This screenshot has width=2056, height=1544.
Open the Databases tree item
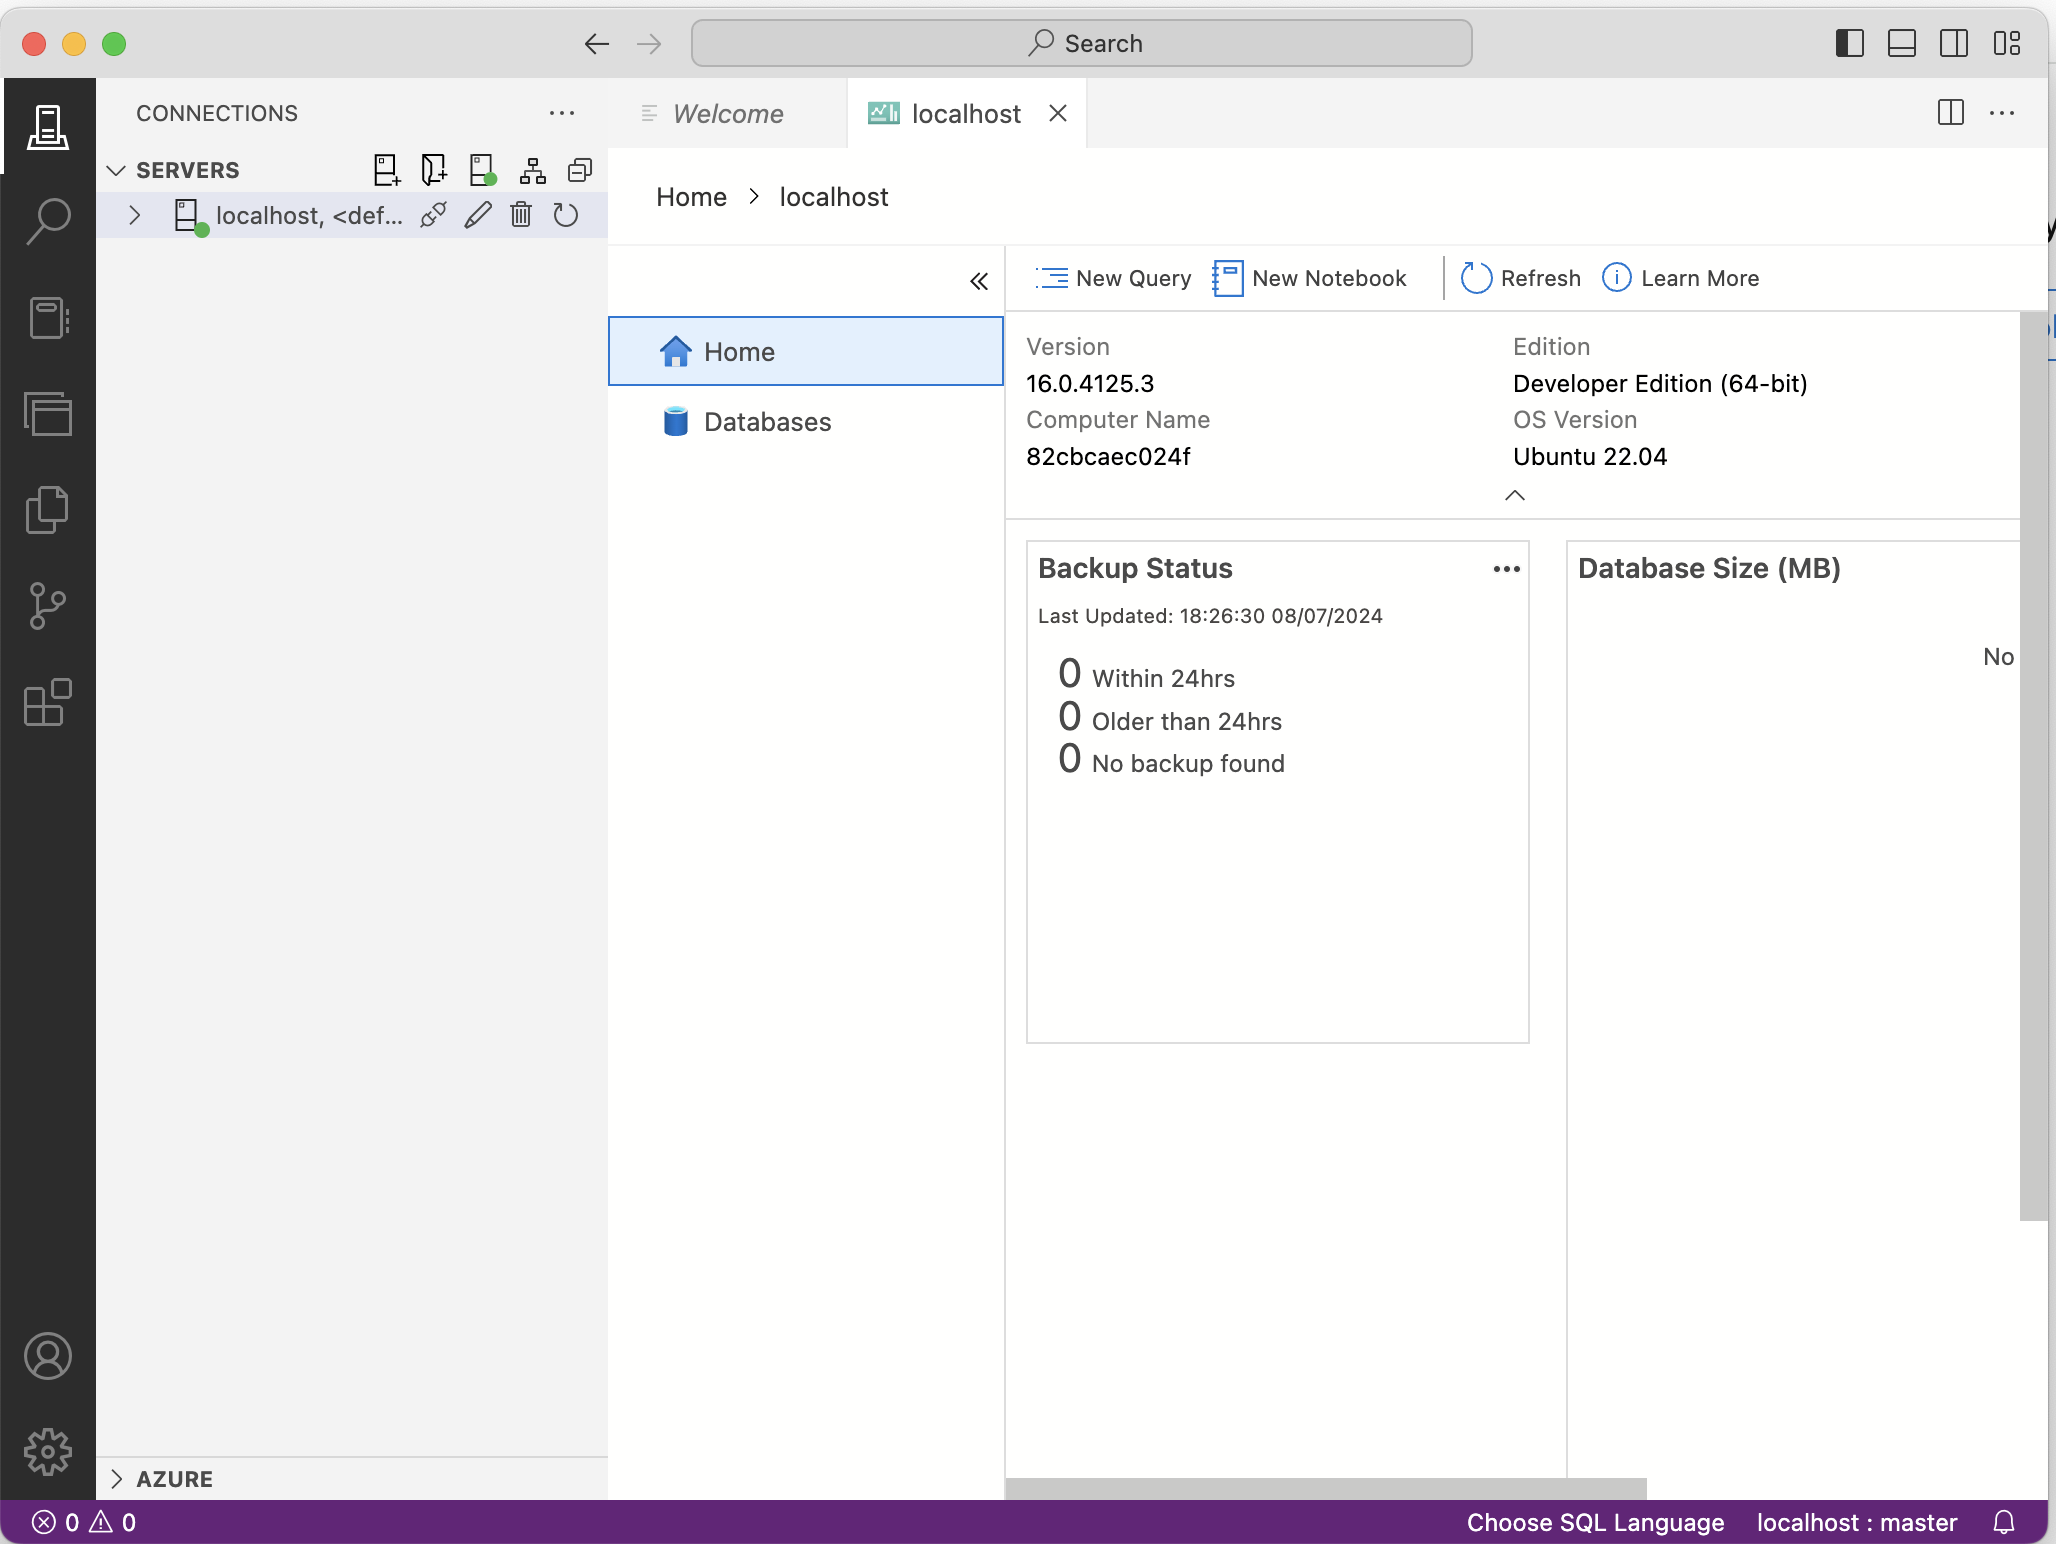[767, 420]
